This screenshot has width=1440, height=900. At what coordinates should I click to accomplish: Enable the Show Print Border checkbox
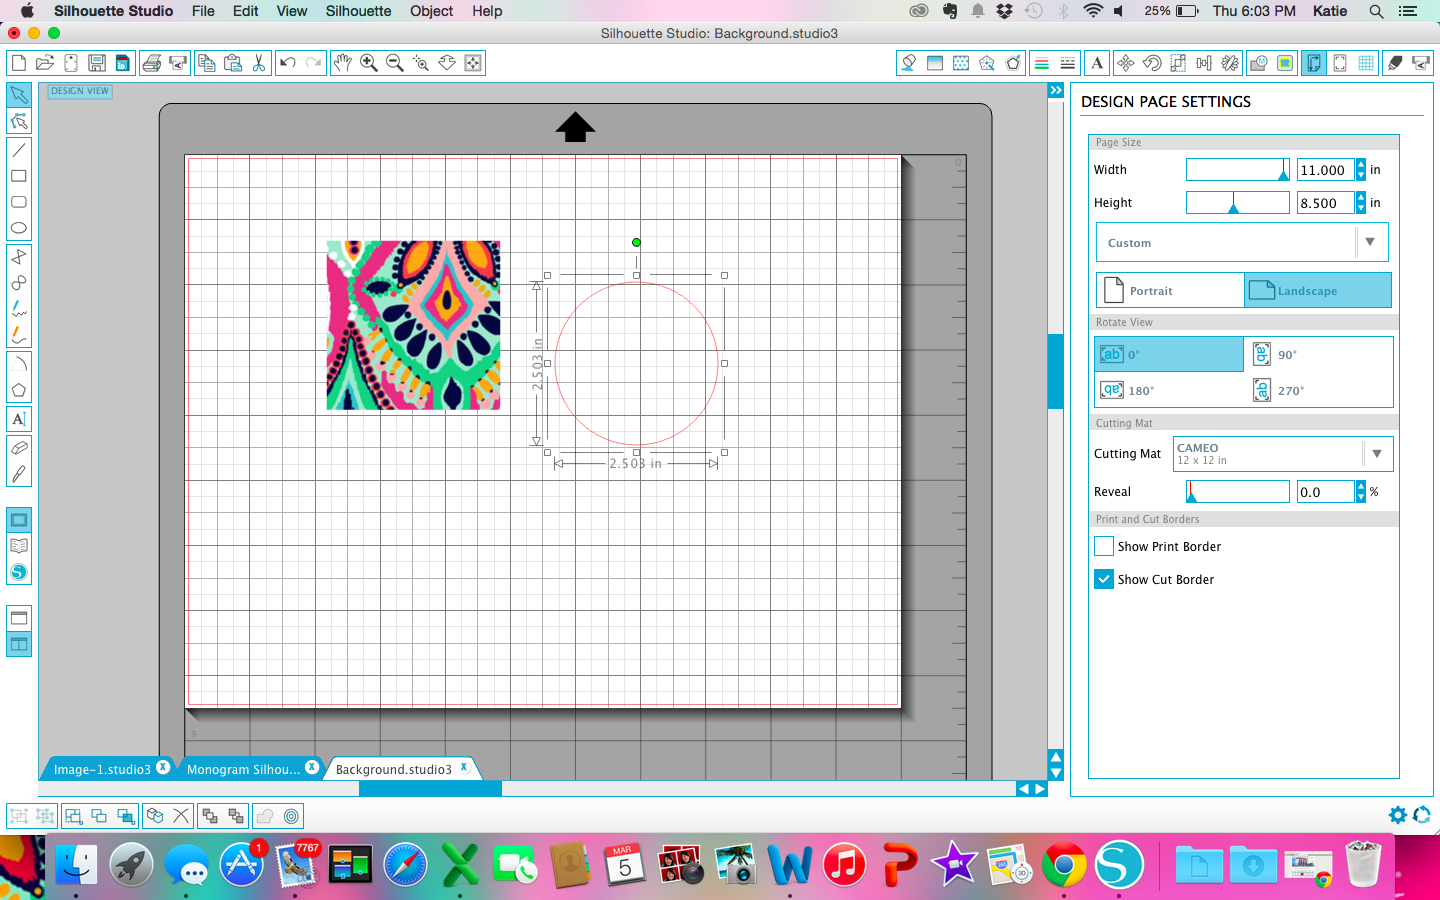click(x=1104, y=547)
